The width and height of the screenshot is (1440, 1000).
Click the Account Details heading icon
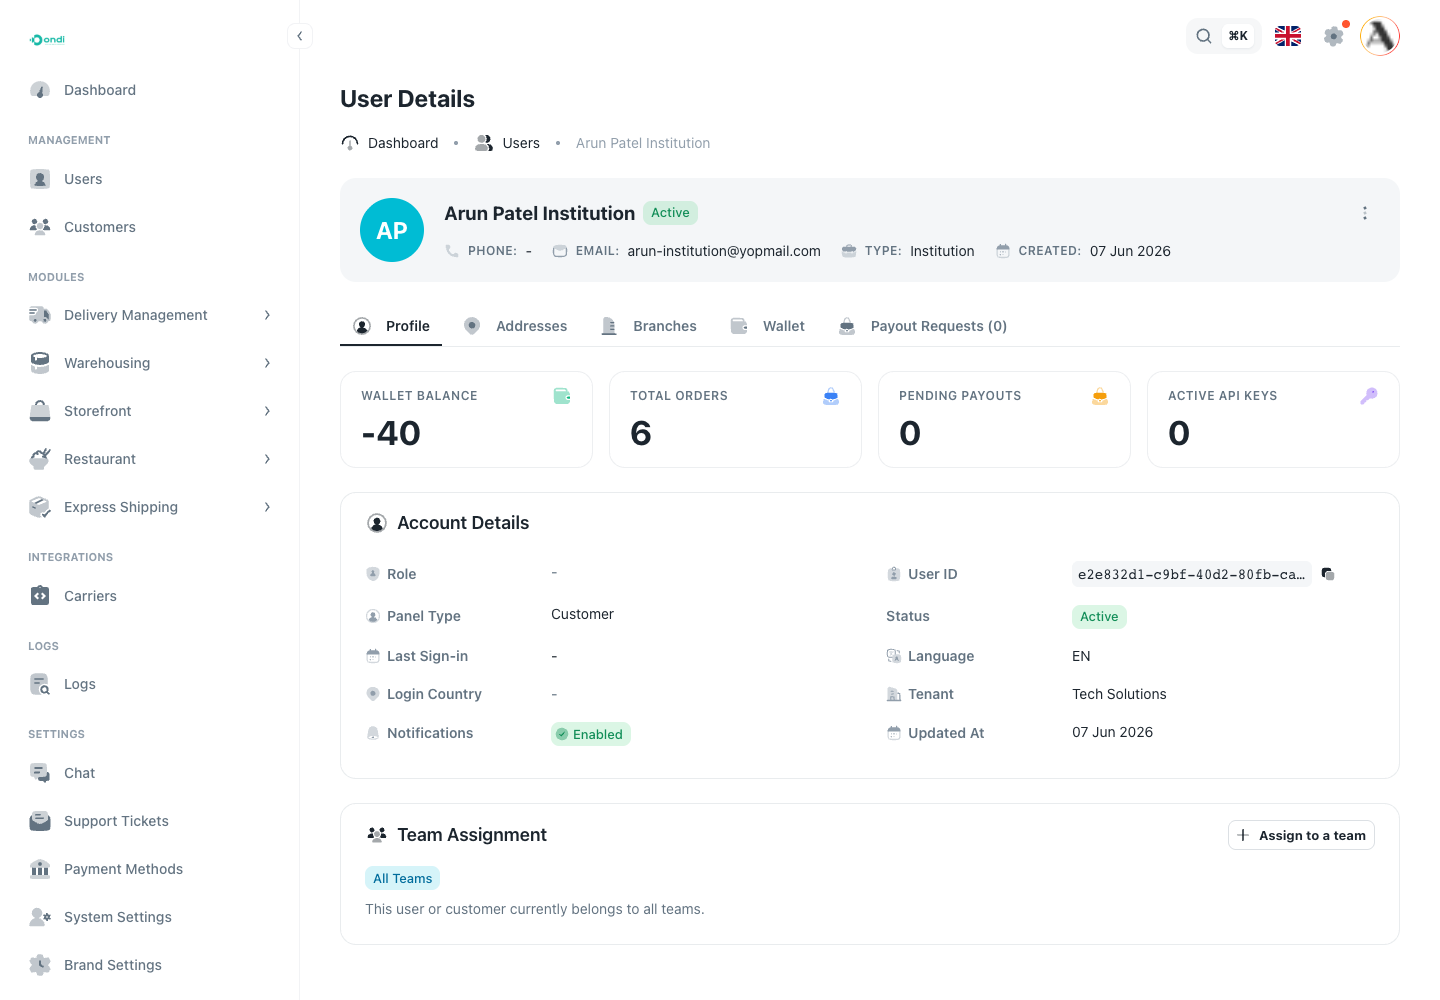click(377, 523)
